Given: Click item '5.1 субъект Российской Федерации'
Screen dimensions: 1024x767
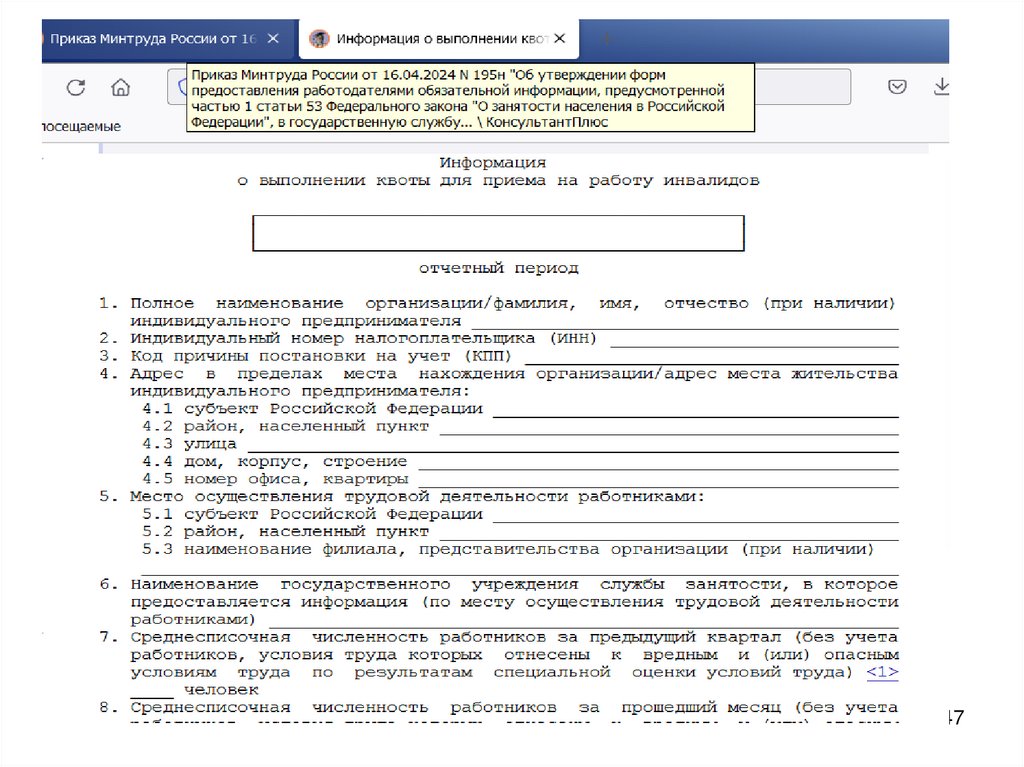Looking at the screenshot, I should pyautogui.click(x=313, y=515).
